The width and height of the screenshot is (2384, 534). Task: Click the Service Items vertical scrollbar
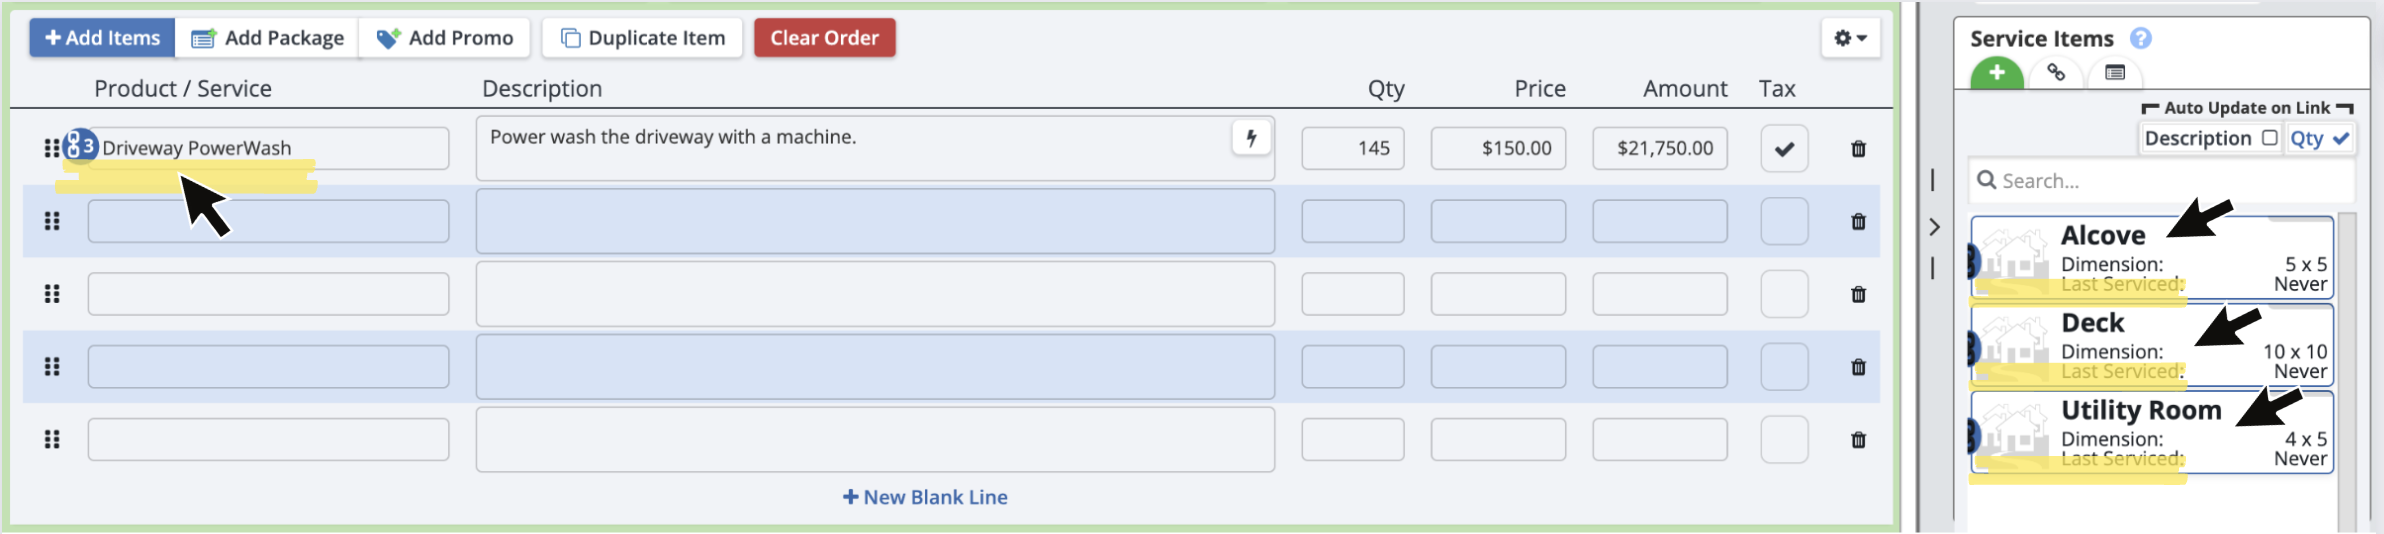pos(2346,370)
